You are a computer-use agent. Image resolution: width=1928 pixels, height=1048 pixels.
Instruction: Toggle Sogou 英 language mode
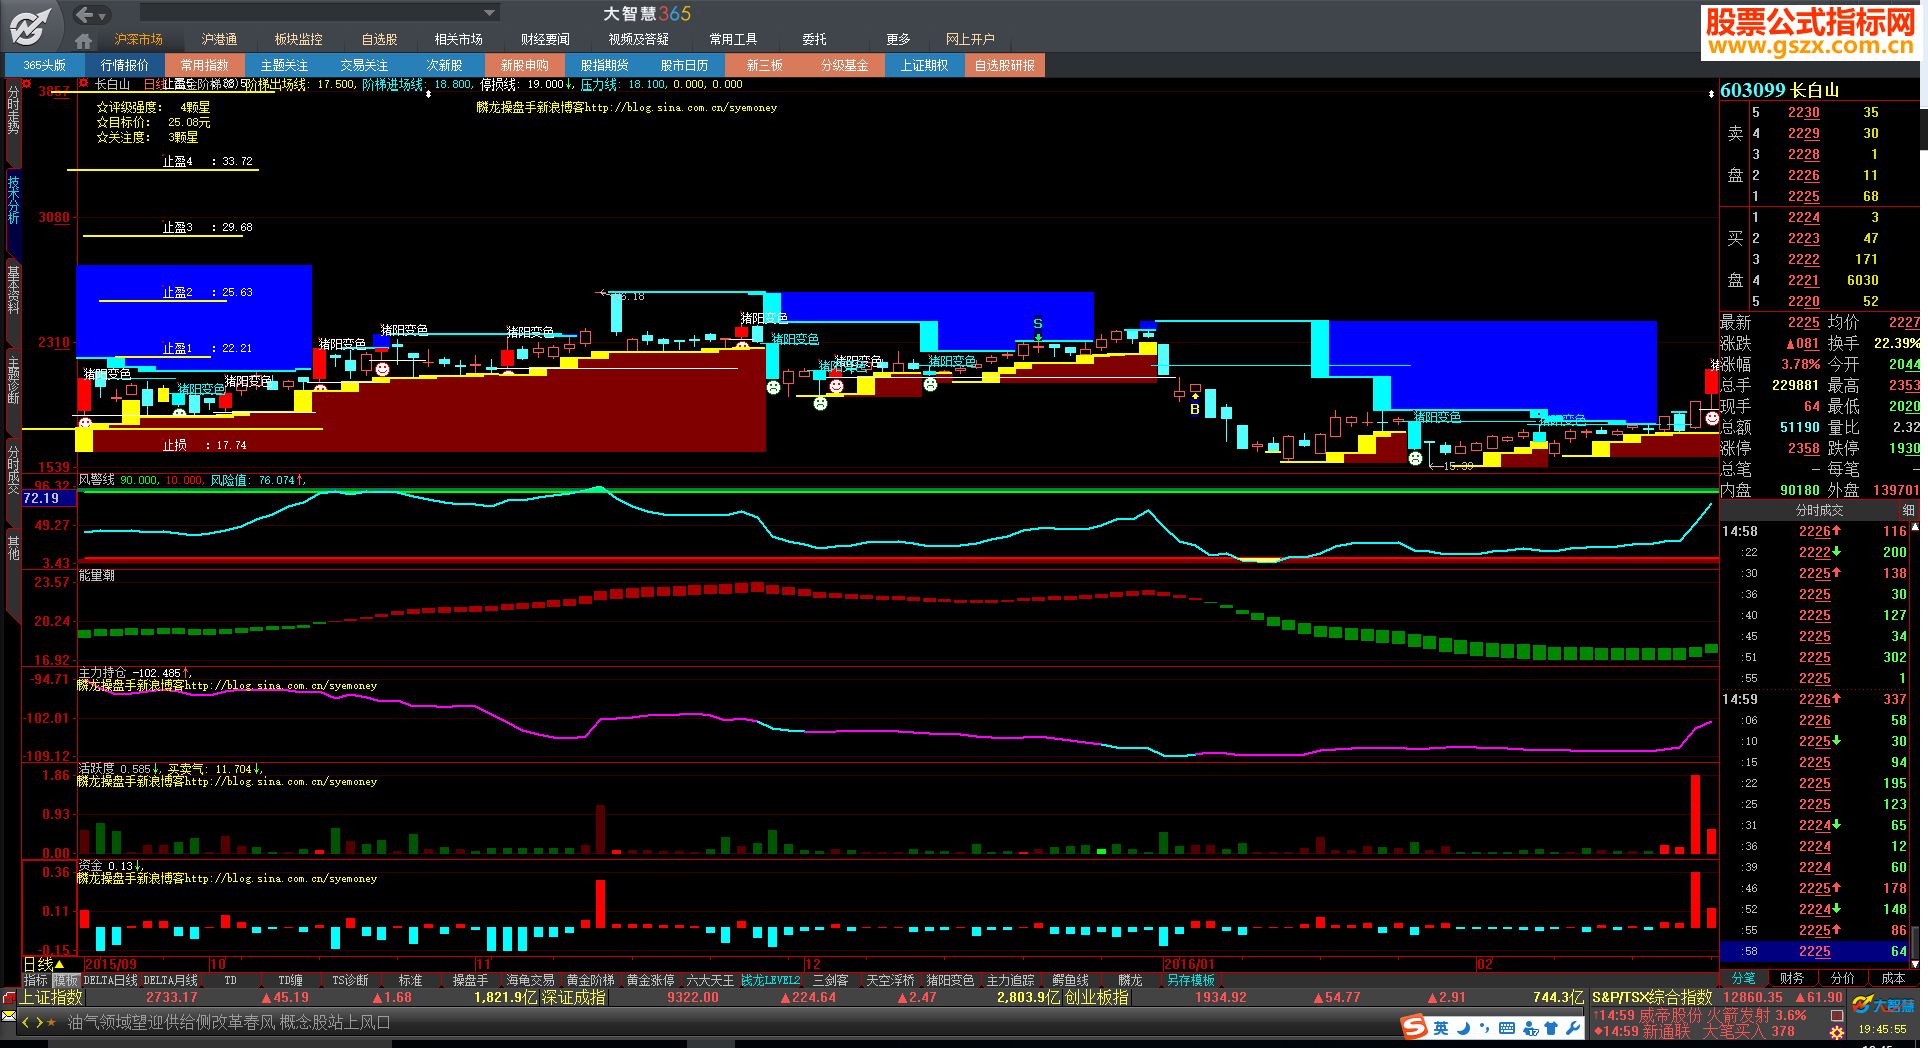1441,1028
